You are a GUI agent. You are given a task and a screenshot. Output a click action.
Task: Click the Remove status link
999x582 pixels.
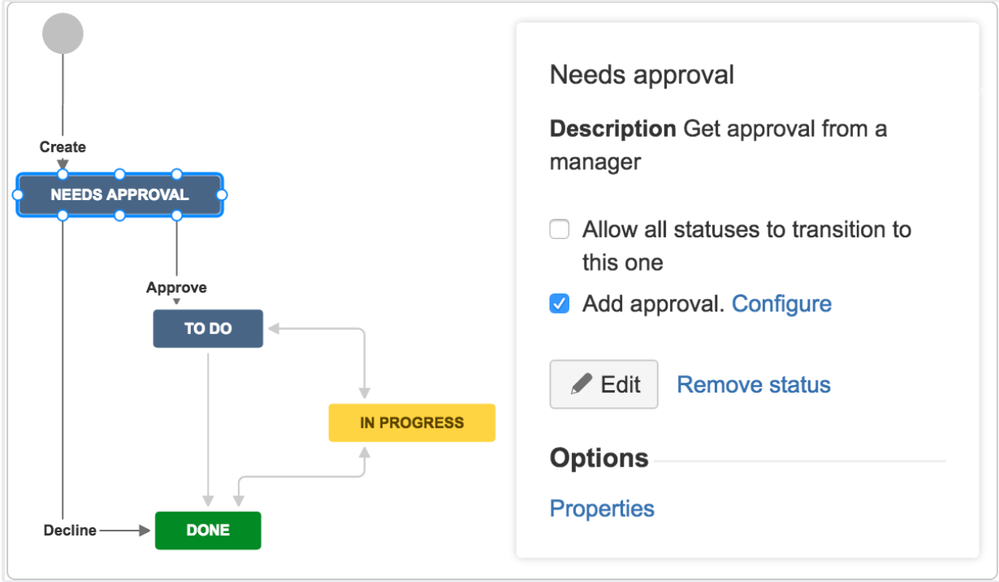tap(753, 385)
